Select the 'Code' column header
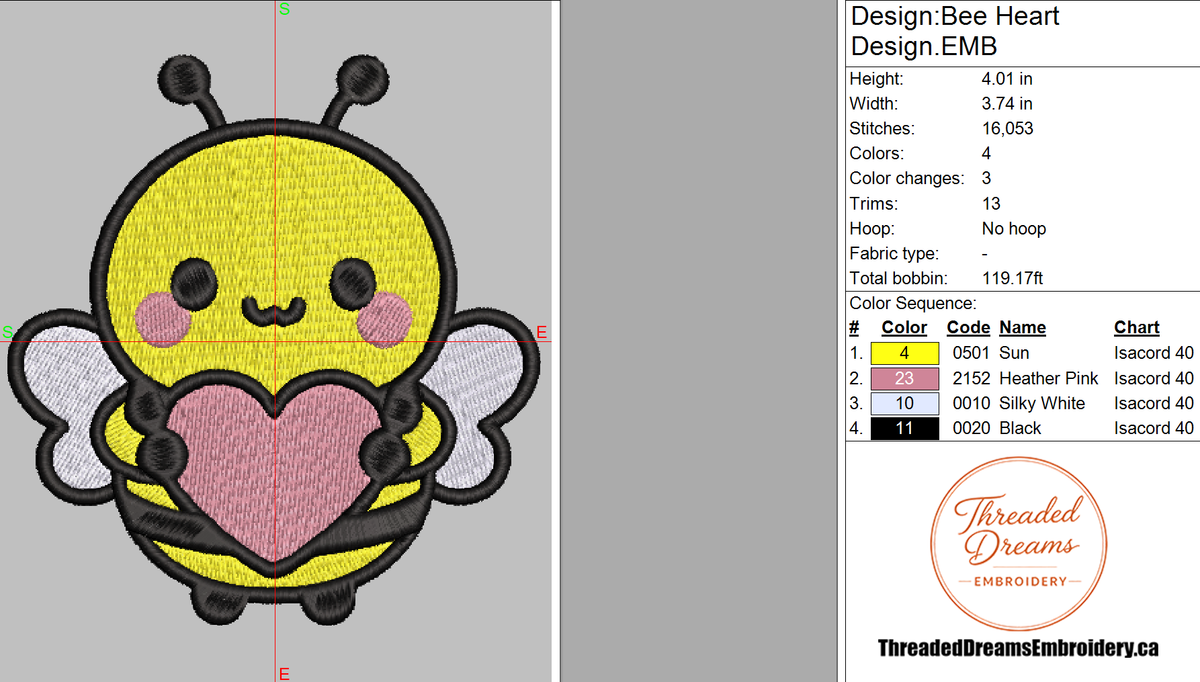Image resolution: width=1200 pixels, height=682 pixels. (968, 328)
